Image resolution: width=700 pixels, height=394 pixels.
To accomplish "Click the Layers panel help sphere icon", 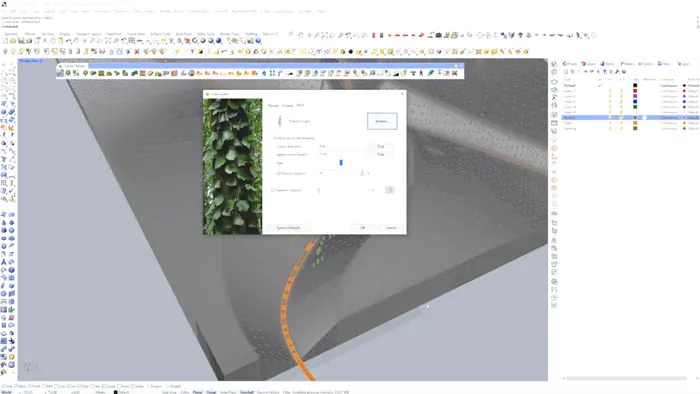I will point(624,72).
